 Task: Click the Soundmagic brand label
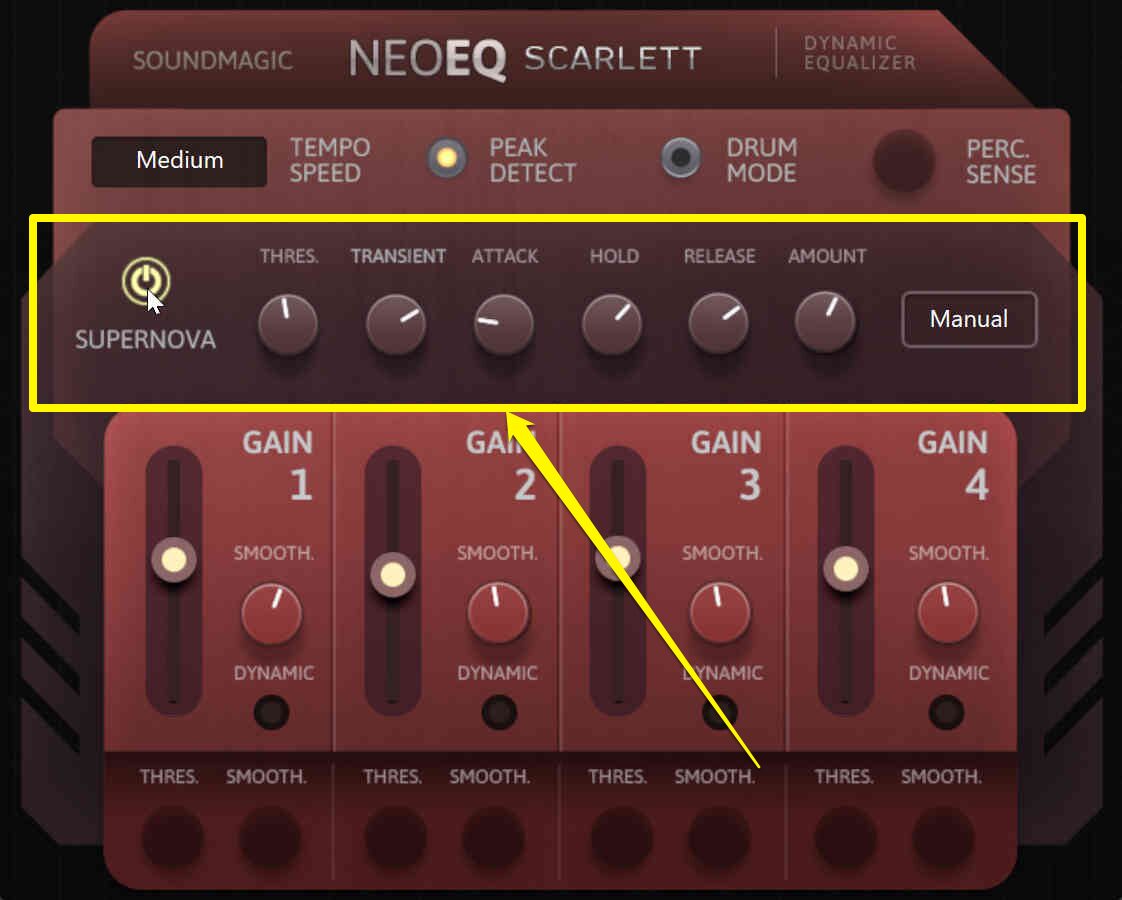213,61
